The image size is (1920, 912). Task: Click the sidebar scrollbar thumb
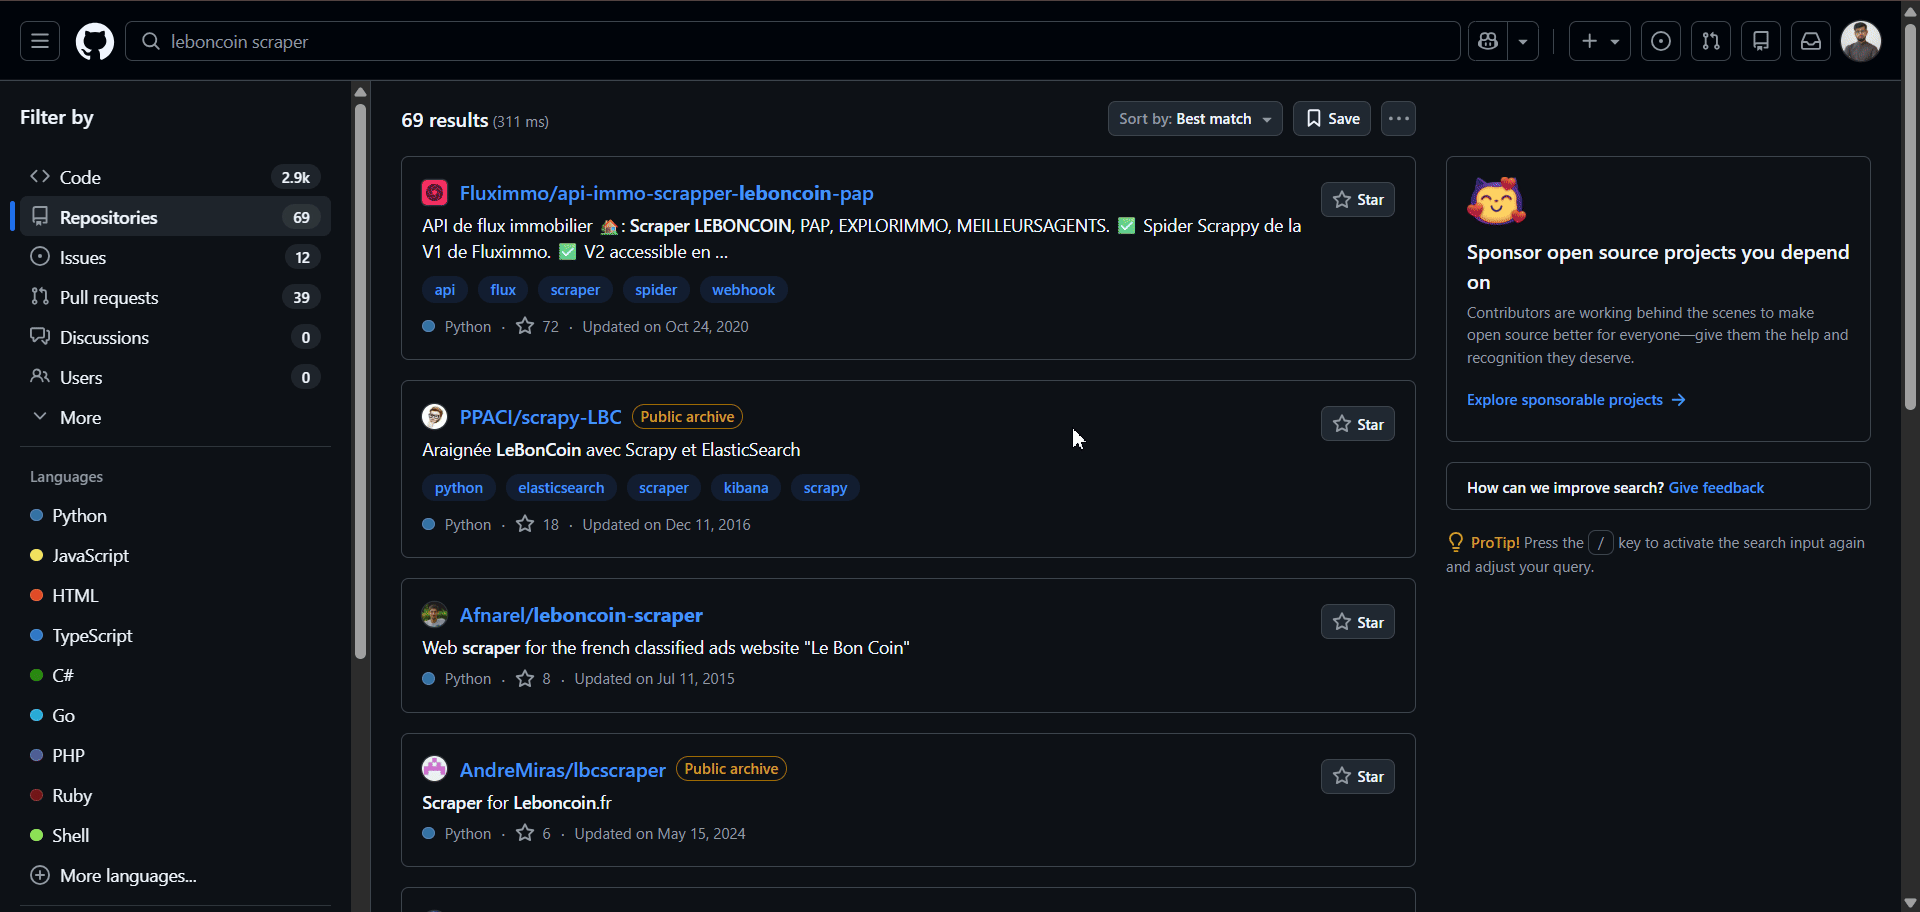tap(360, 381)
